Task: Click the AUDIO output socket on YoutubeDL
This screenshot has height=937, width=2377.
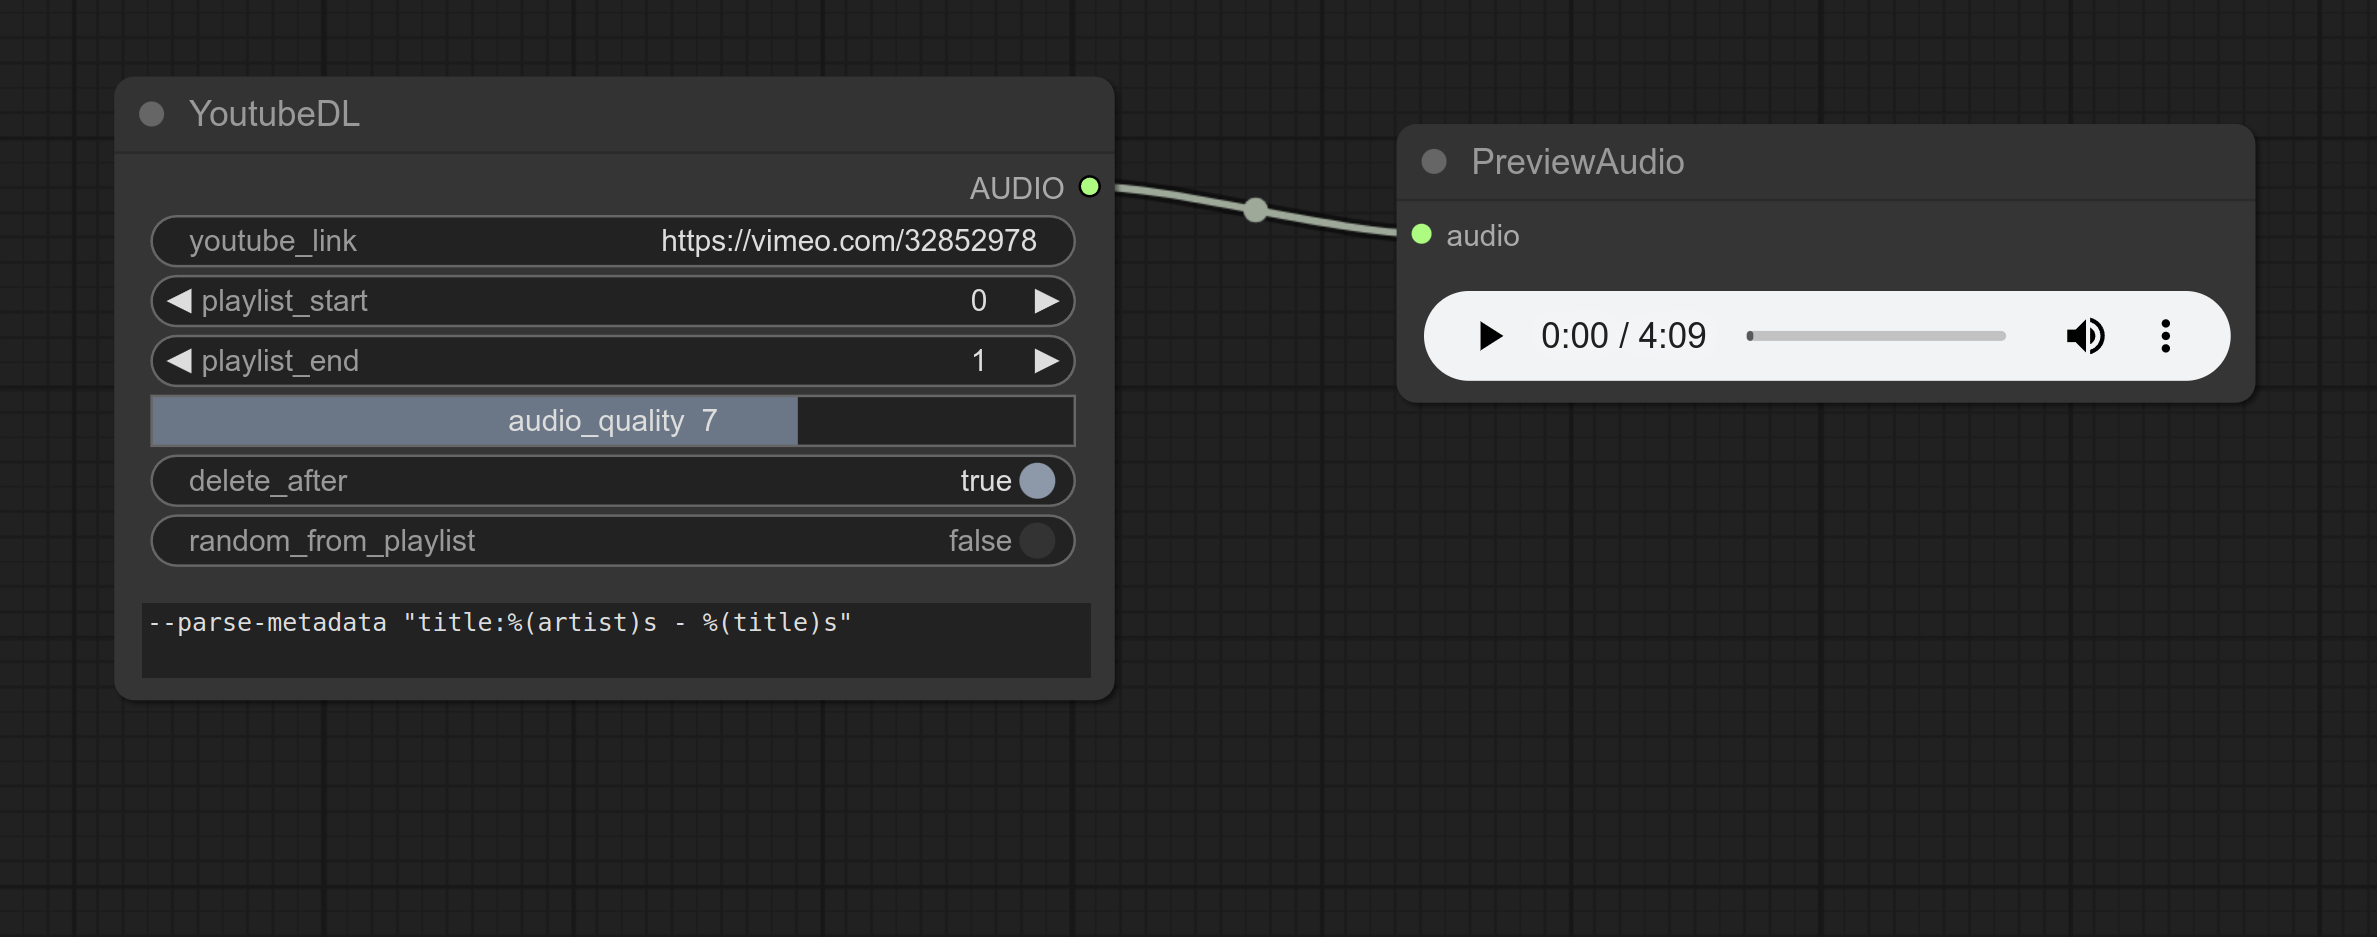Action: pos(1090,187)
